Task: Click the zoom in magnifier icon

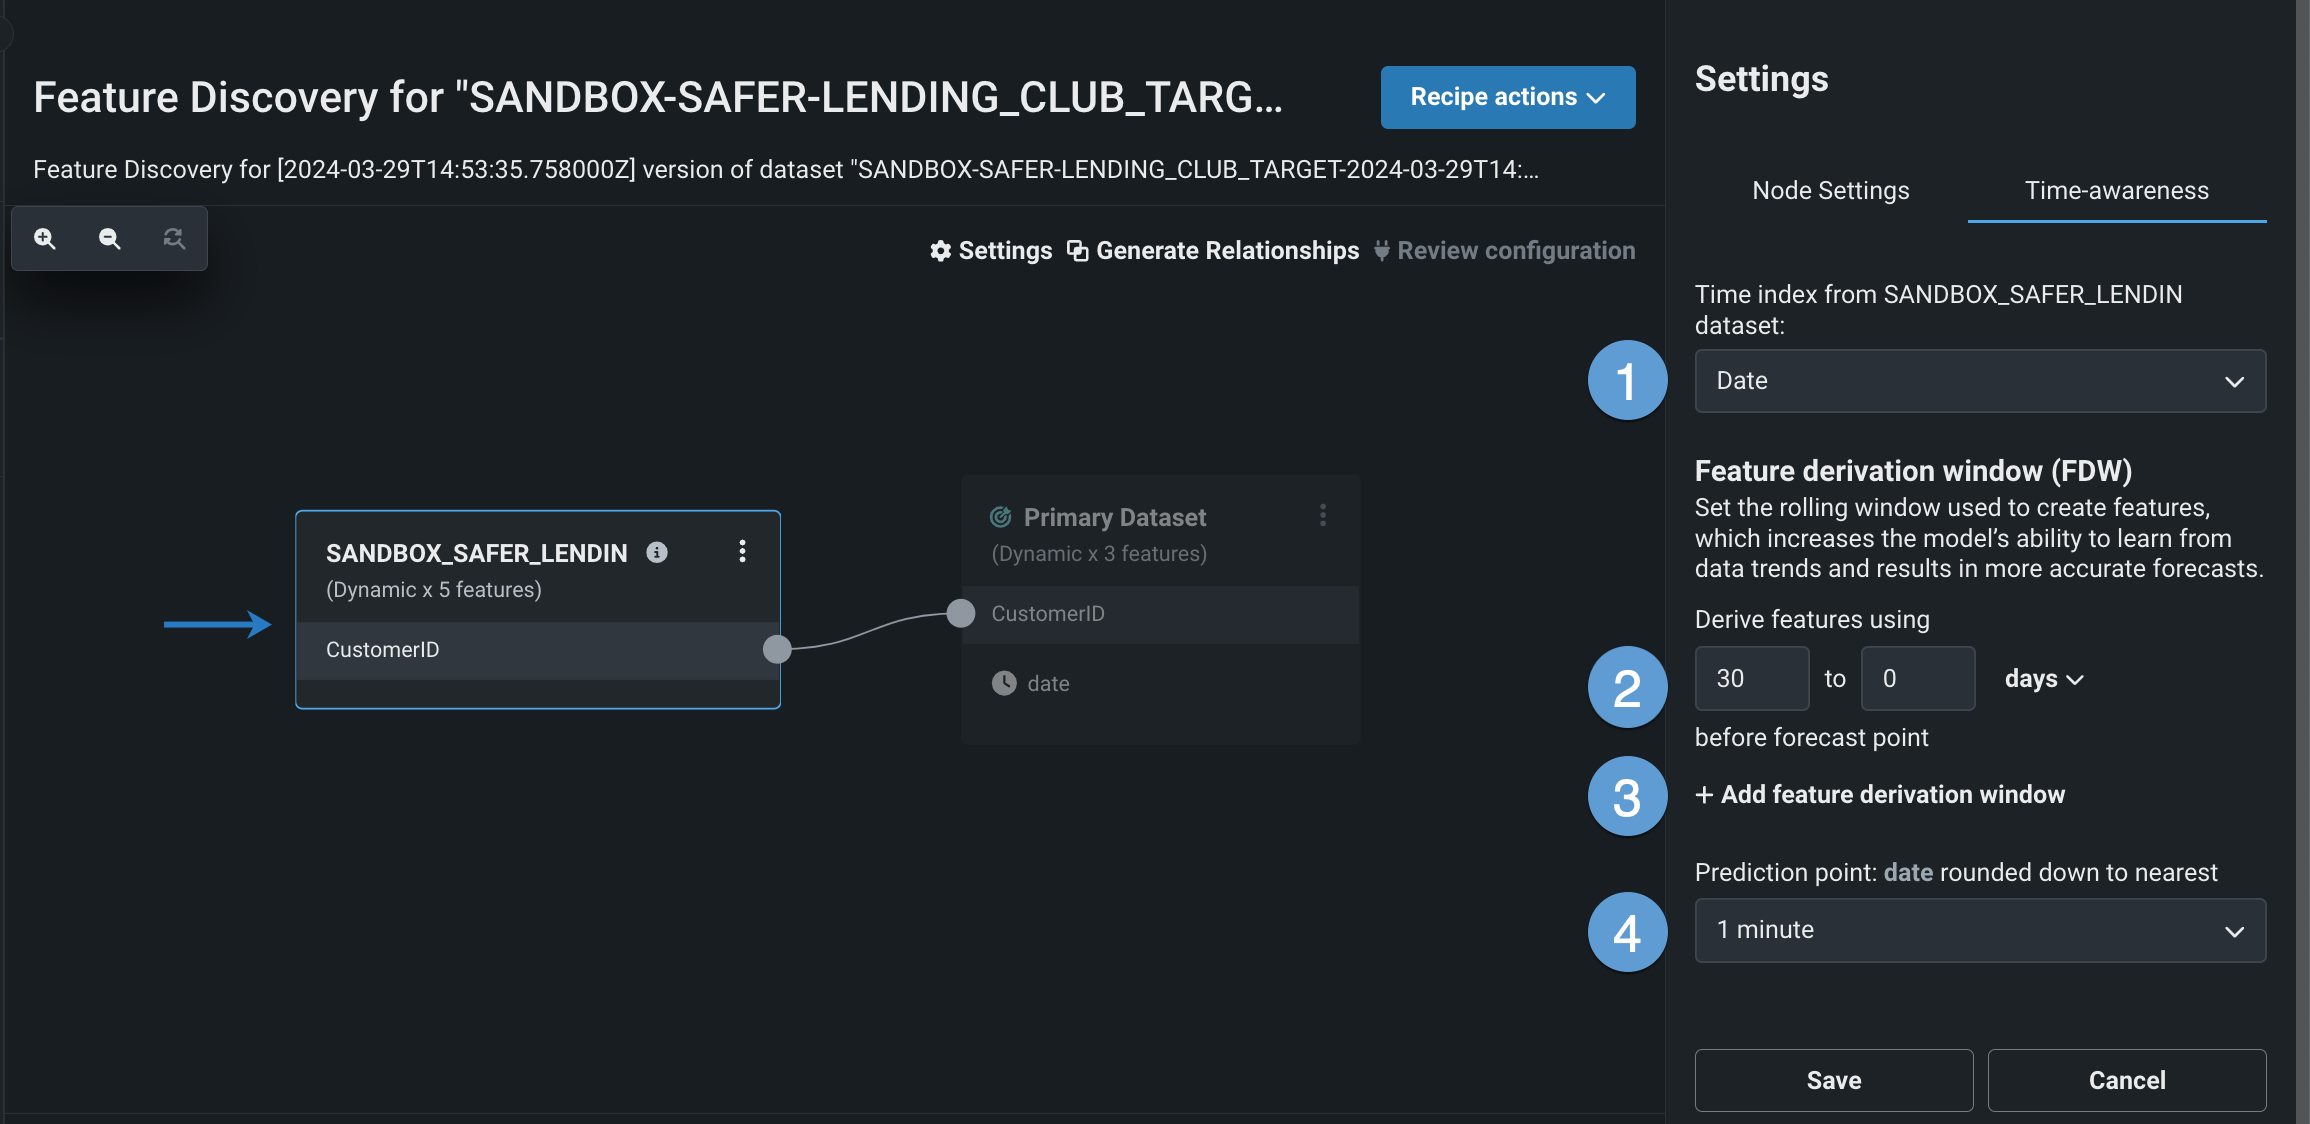Action: click(45, 238)
